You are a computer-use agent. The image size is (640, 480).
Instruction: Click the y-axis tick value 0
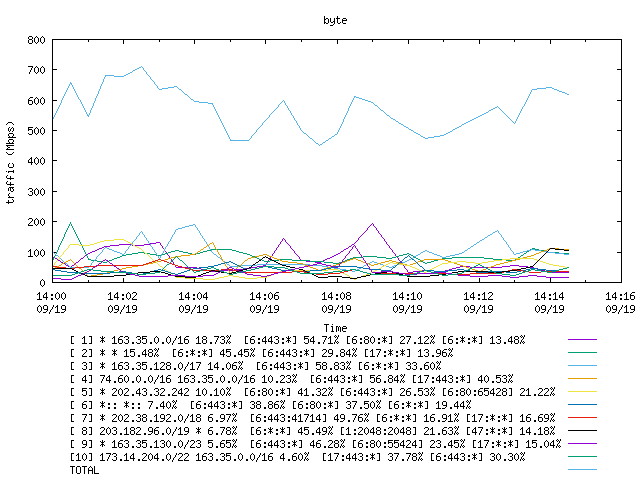(42, 283)
